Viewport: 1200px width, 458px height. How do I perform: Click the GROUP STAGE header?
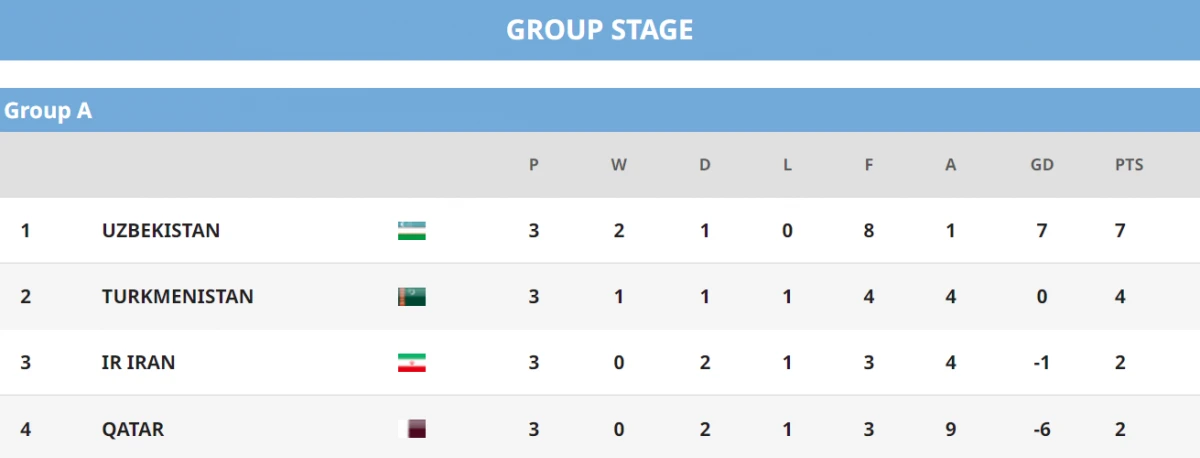pos(599,30)
